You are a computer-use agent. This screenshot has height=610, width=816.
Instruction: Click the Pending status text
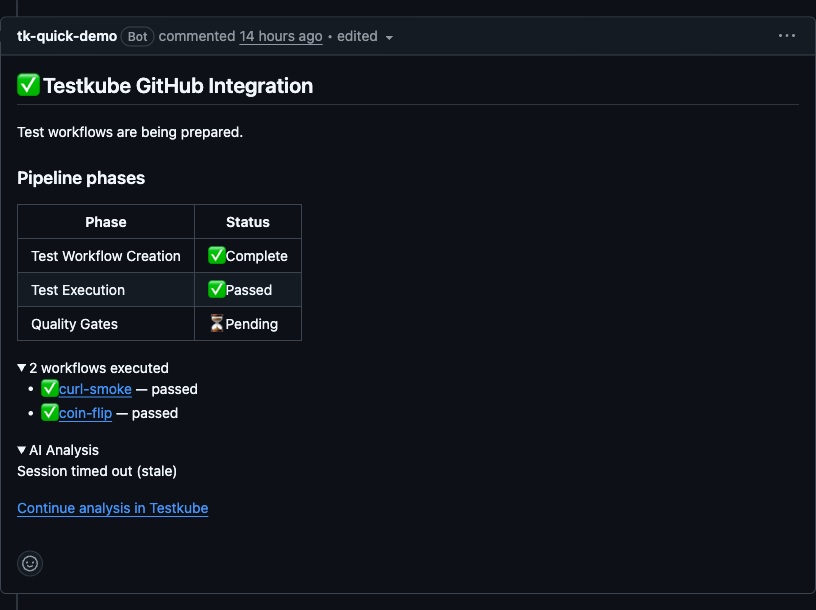tap(252, 324)
